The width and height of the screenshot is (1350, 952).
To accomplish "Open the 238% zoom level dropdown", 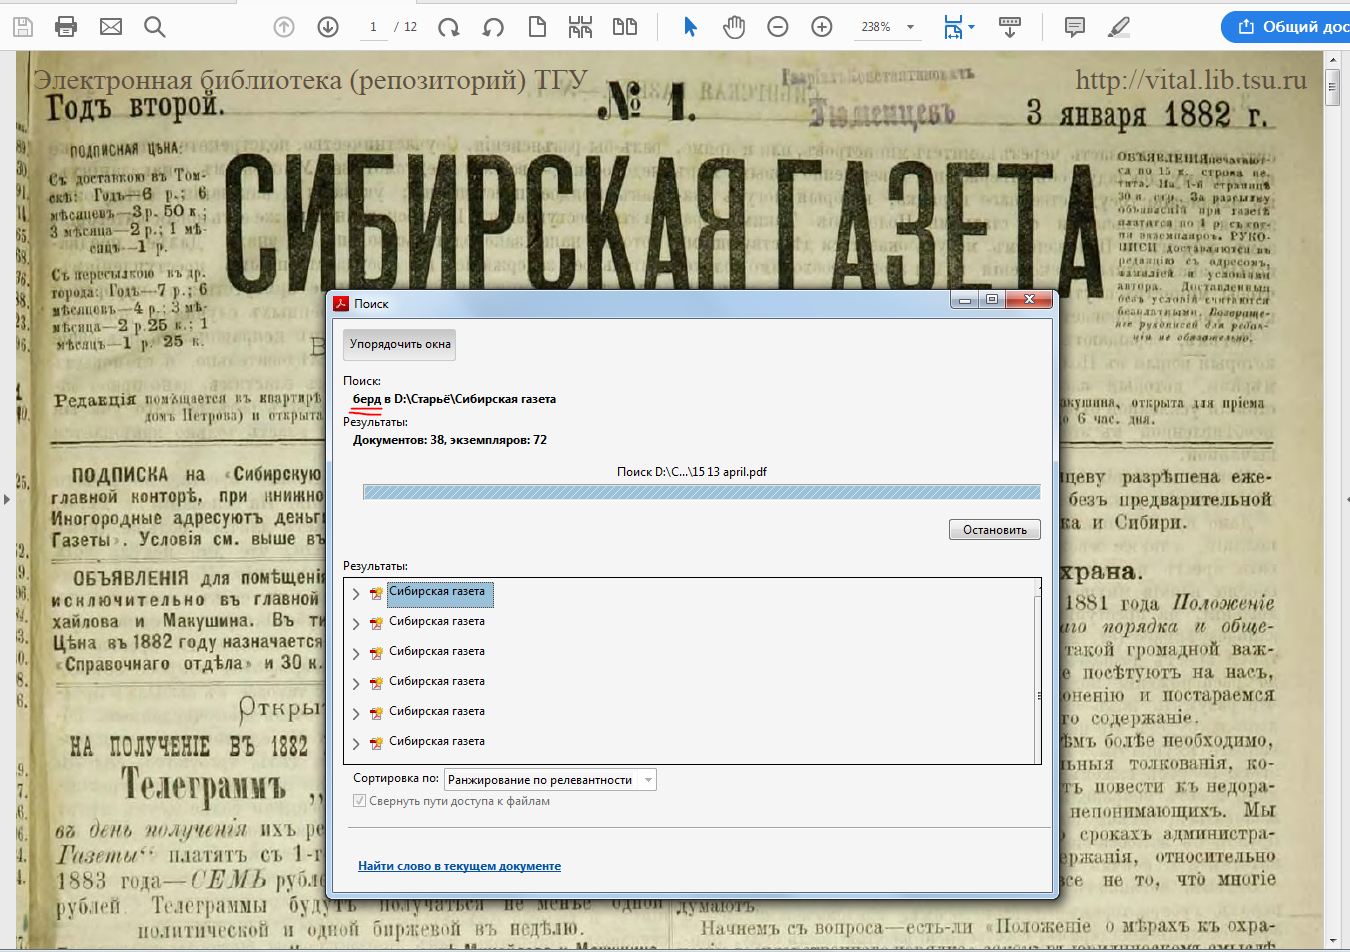I will (910, 27).
